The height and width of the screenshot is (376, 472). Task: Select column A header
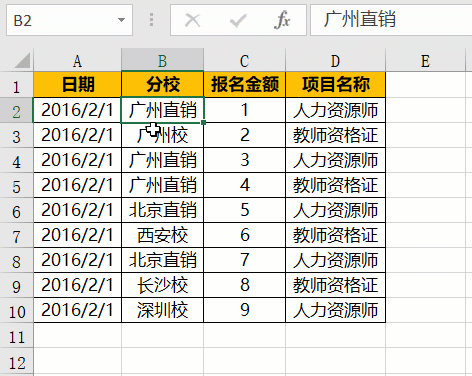[x=77, y=61]
